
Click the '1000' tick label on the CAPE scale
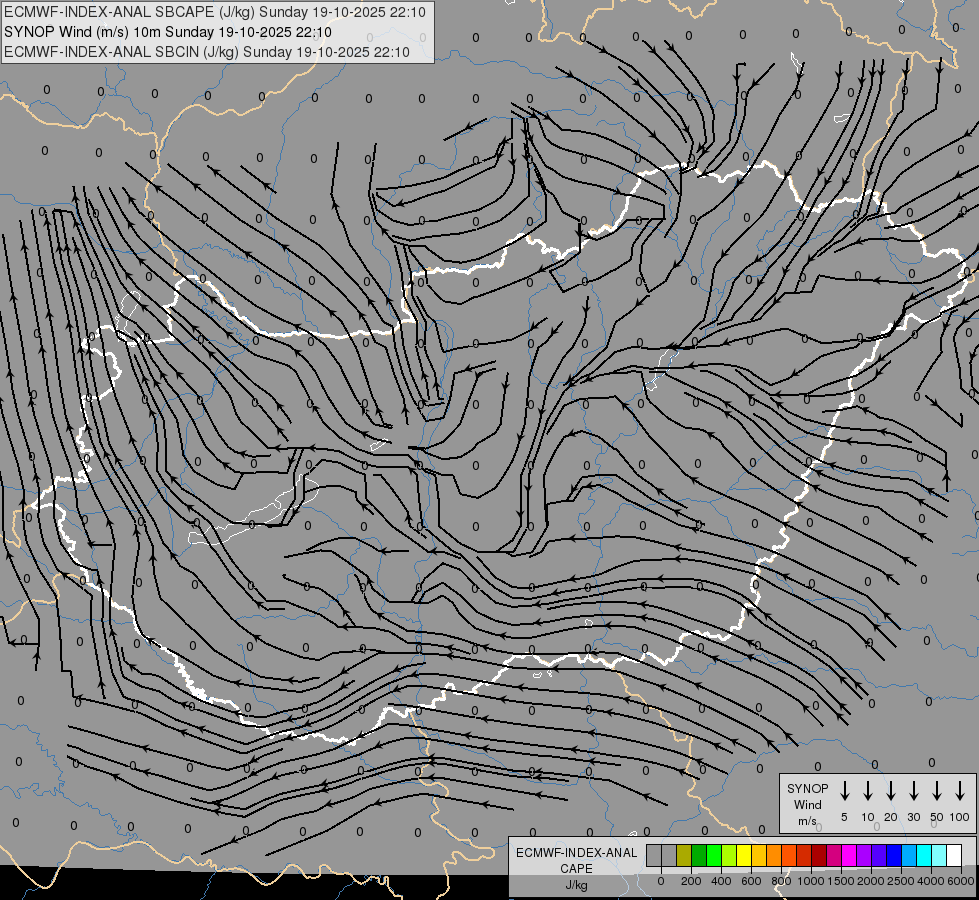(x=810, y=881)
